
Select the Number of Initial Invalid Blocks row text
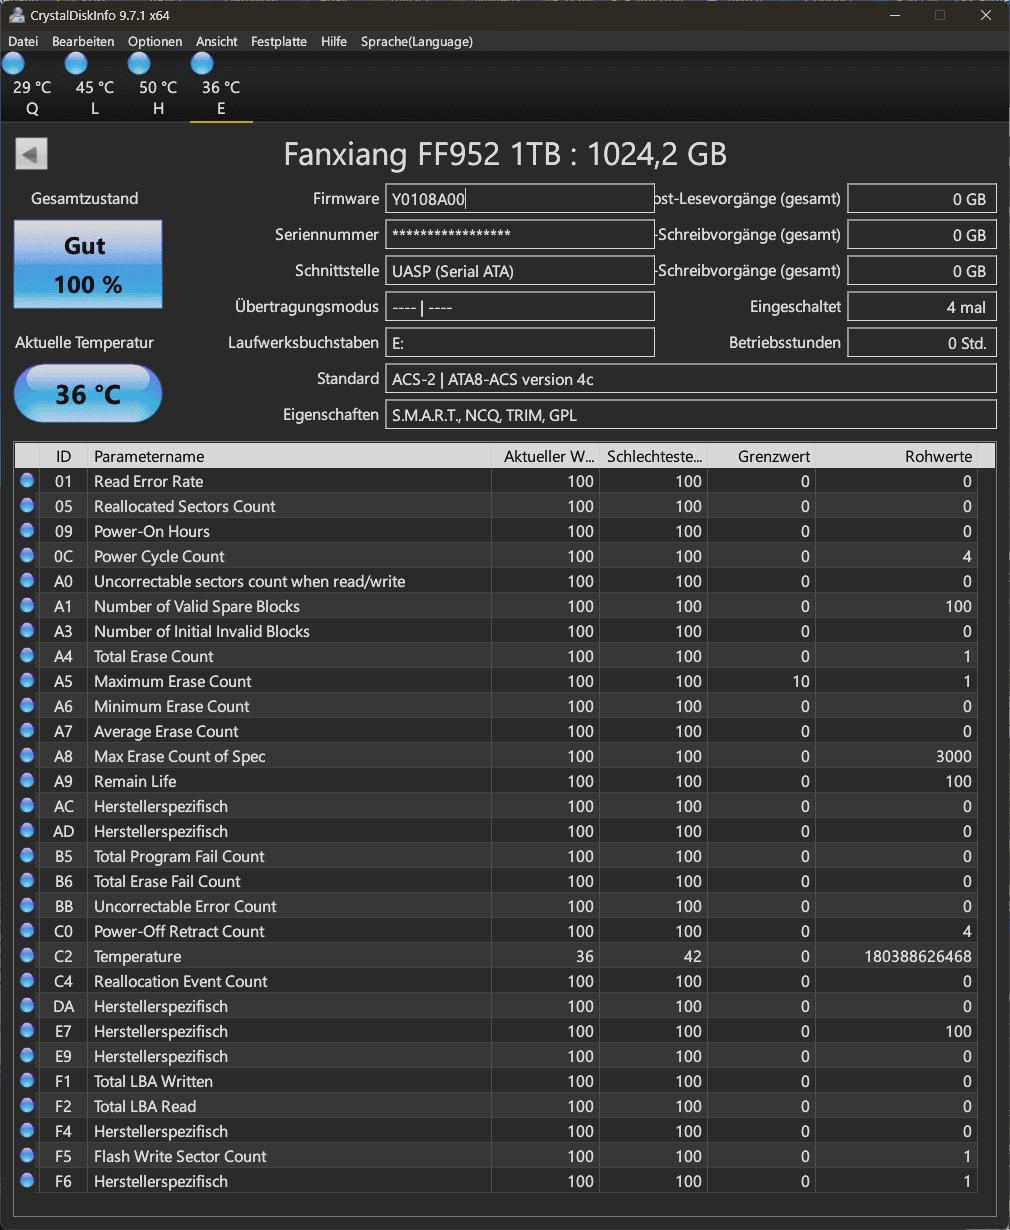pos(202,631)
